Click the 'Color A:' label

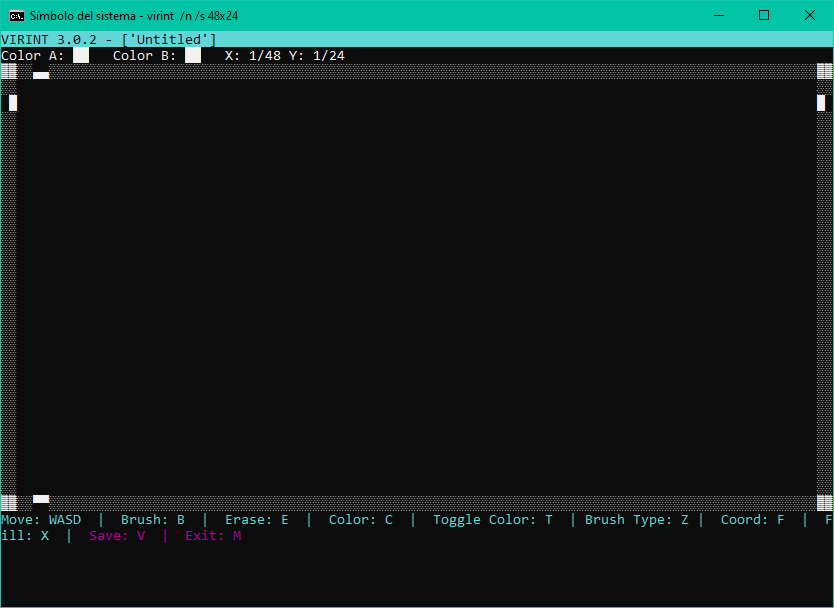point(32,55)
